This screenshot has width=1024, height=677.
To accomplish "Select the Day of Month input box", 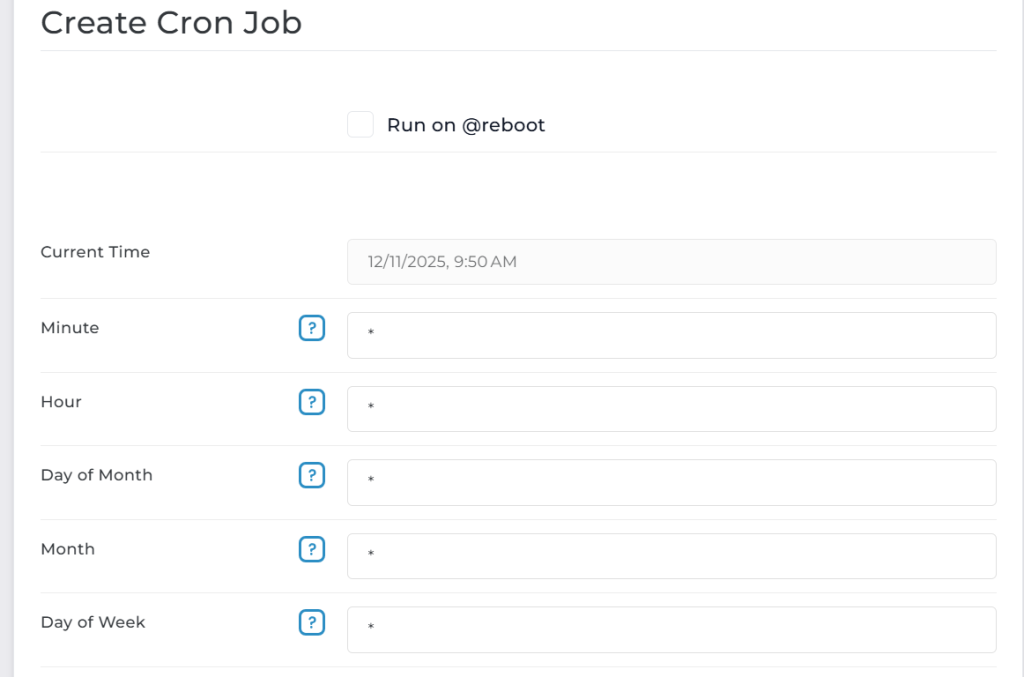I will pos(671,482).
